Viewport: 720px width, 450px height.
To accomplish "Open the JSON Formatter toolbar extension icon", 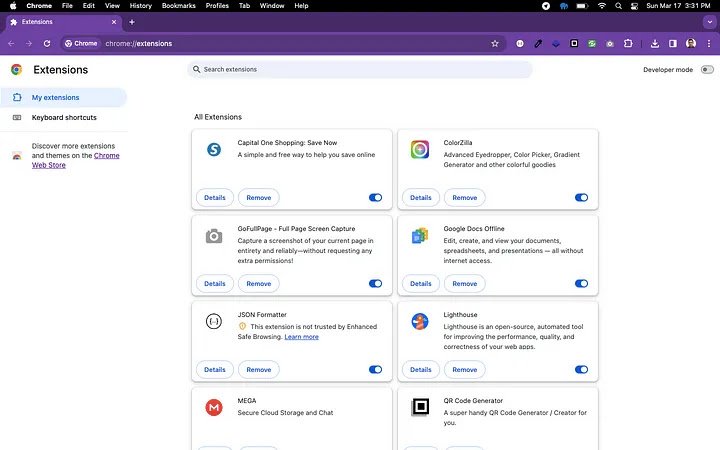I will [x=520, y=44].
